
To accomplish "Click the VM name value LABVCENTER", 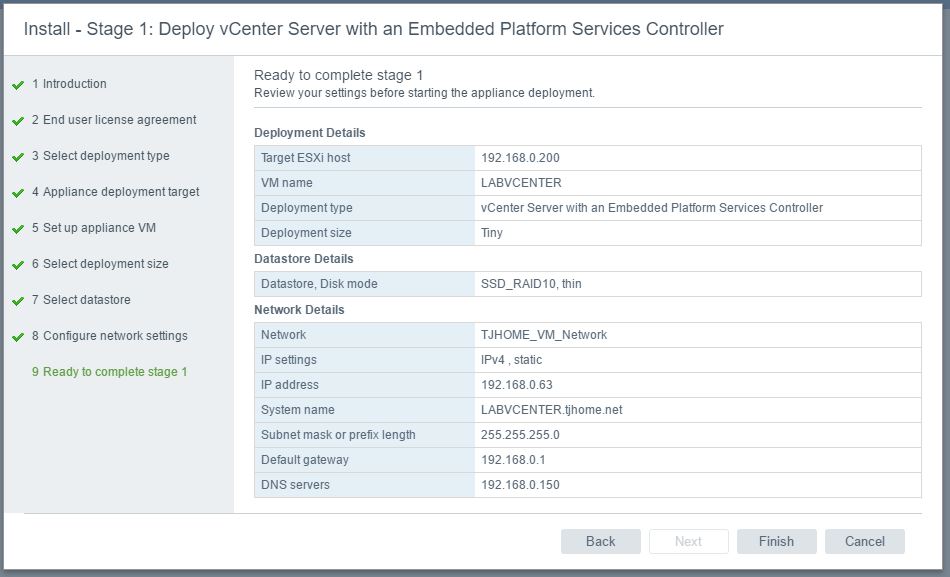I will click(521, 182).
